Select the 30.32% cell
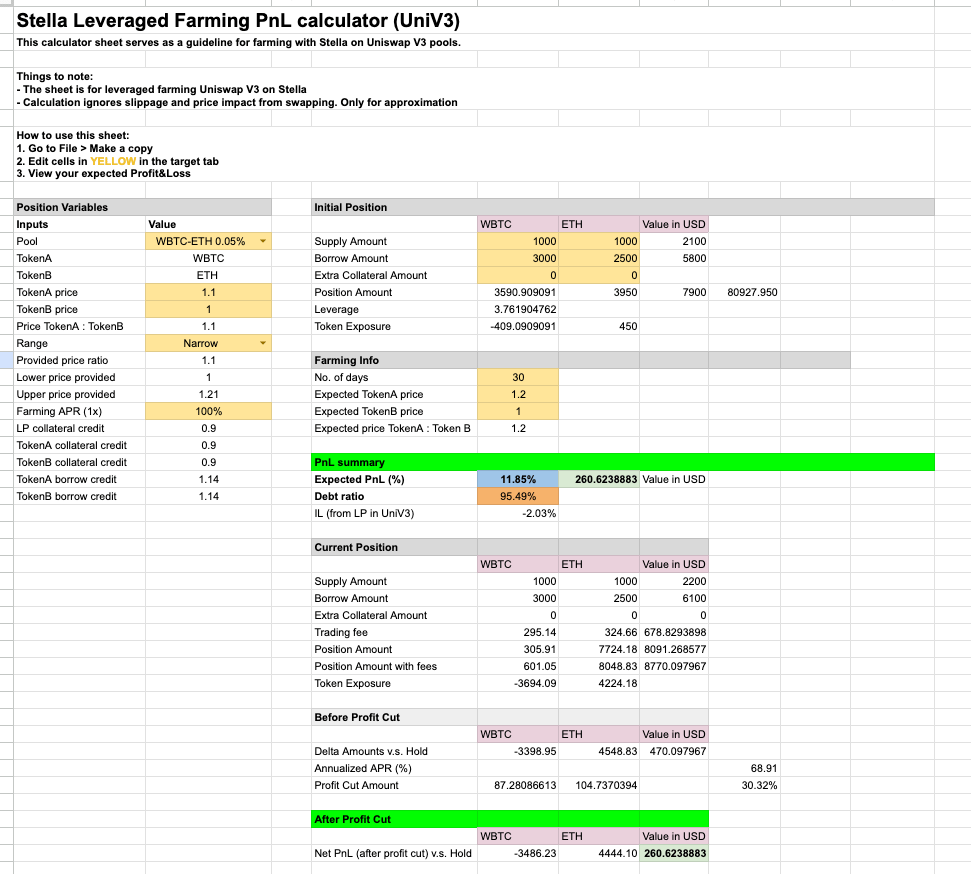 click(x=744, y=785)
